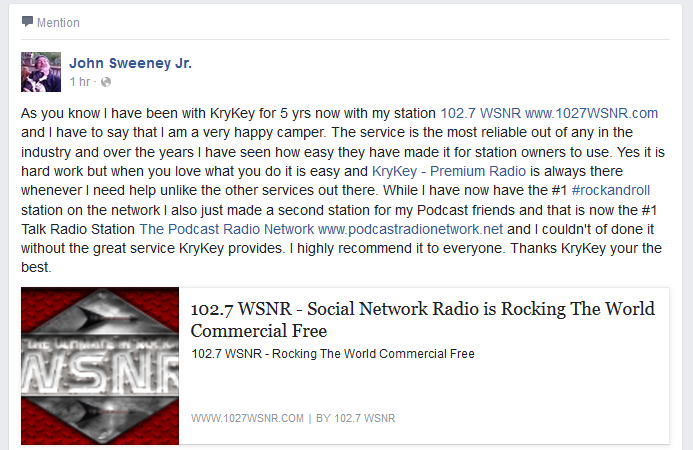Viewport: 693px width, 450px height.
Task: Click the Rocking The World Commercial Free description
Action: point(333,354)
